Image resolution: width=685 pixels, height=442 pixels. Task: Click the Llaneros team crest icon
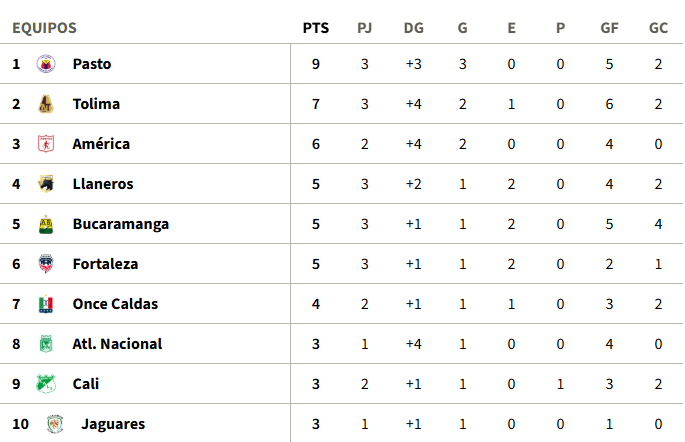pyautogui.click(x=44, y=184)
